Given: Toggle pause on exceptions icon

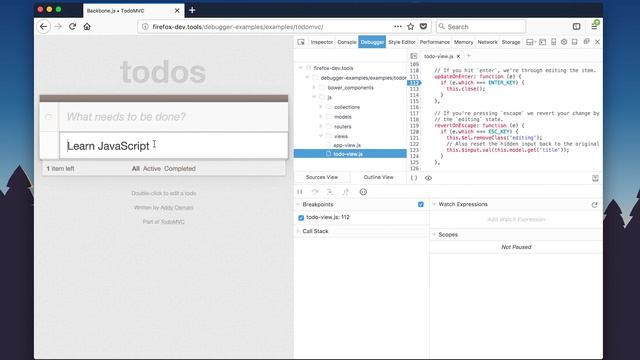Looking at the screenshot, I should pos(363,192).
